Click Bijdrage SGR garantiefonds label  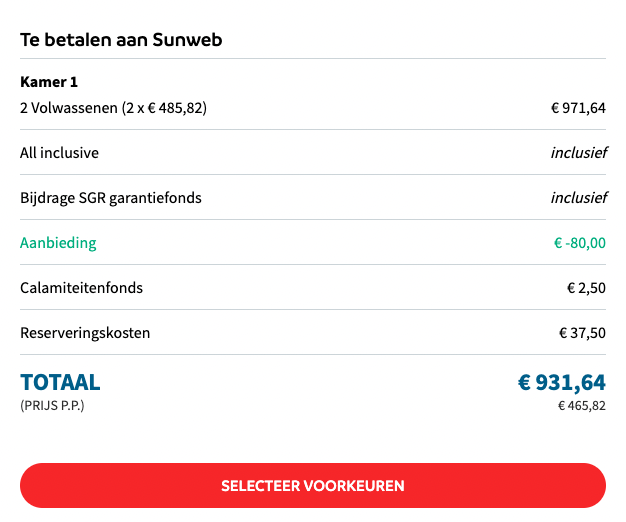[110, 198]
